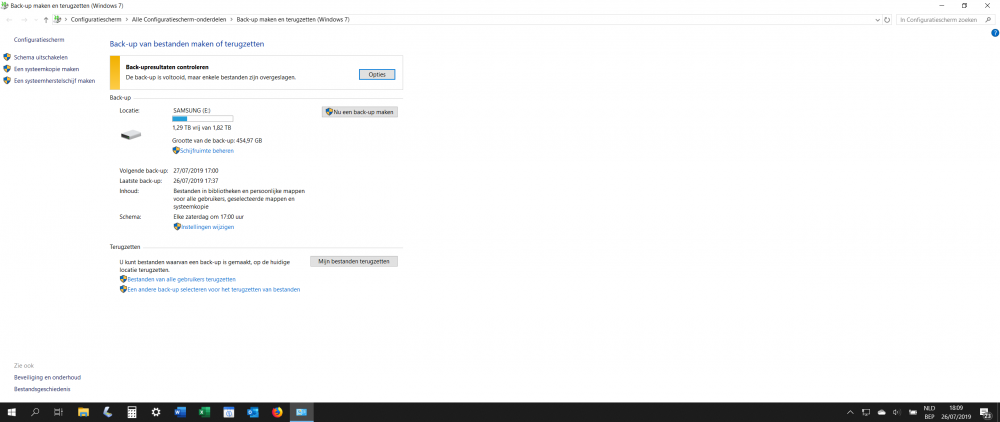Click the clock showing 26/07/2019
The width and height of the screenshot is (1000, 422).
955,412
